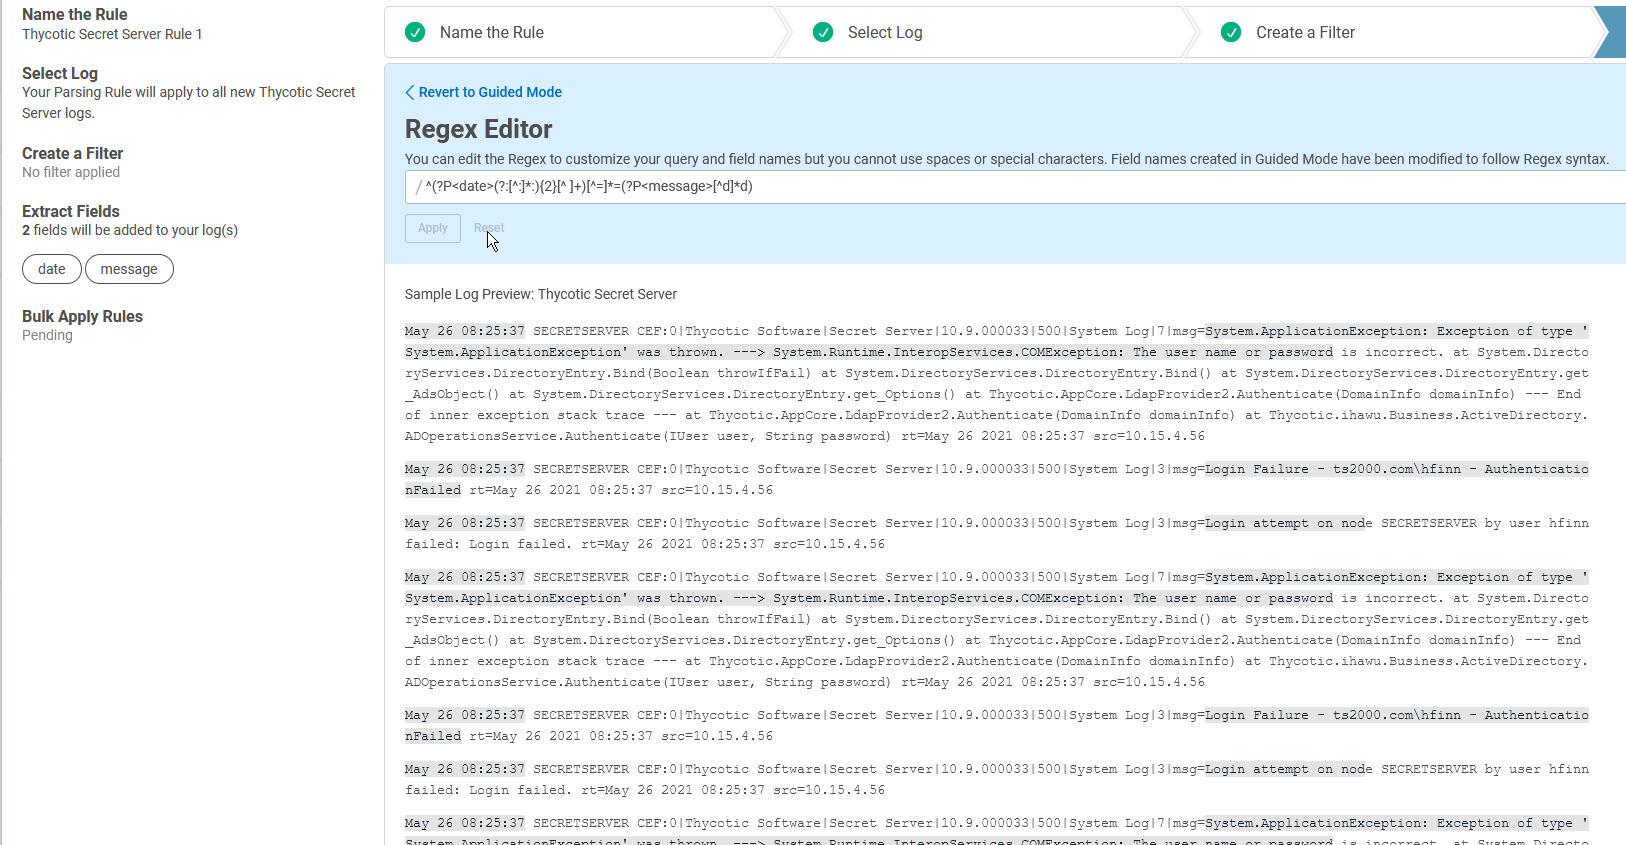Select the date extracted field pill

click(x=52, y=269)
